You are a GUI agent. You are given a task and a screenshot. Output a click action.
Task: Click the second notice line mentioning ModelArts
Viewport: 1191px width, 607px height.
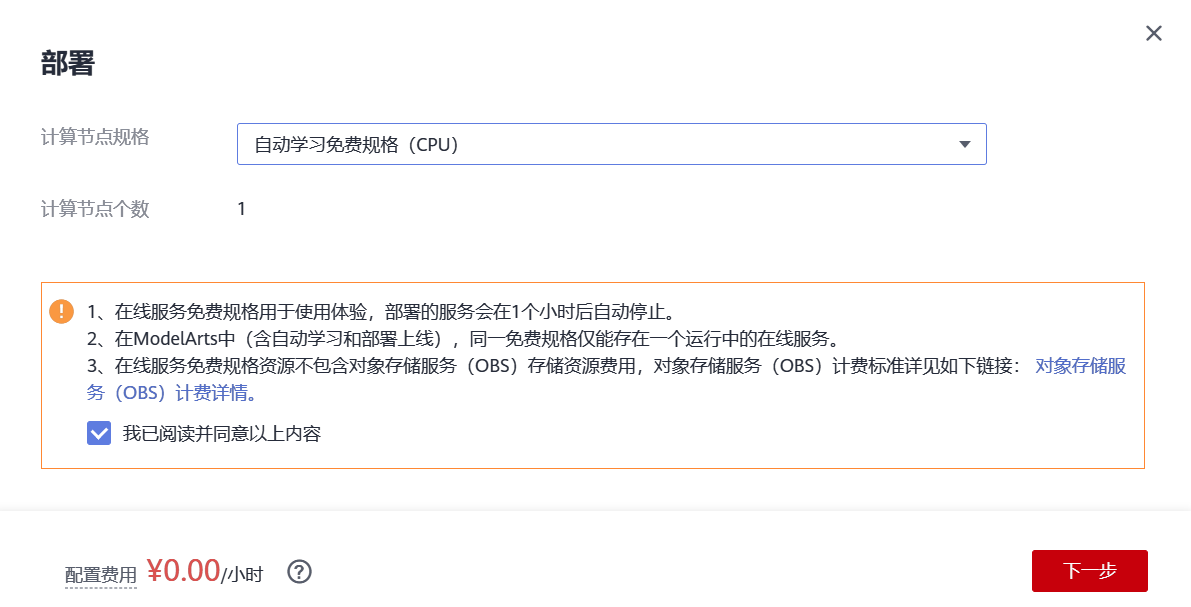point(460,338)
